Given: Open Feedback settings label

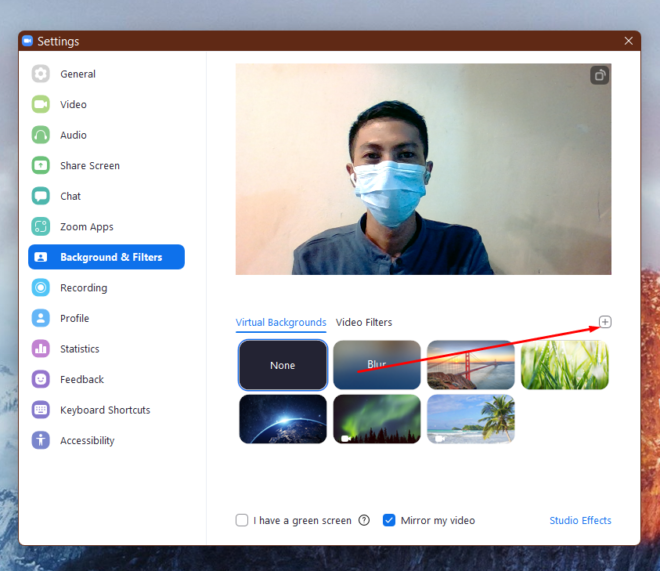Looking at the screenshot, I should tap(82, 380).
